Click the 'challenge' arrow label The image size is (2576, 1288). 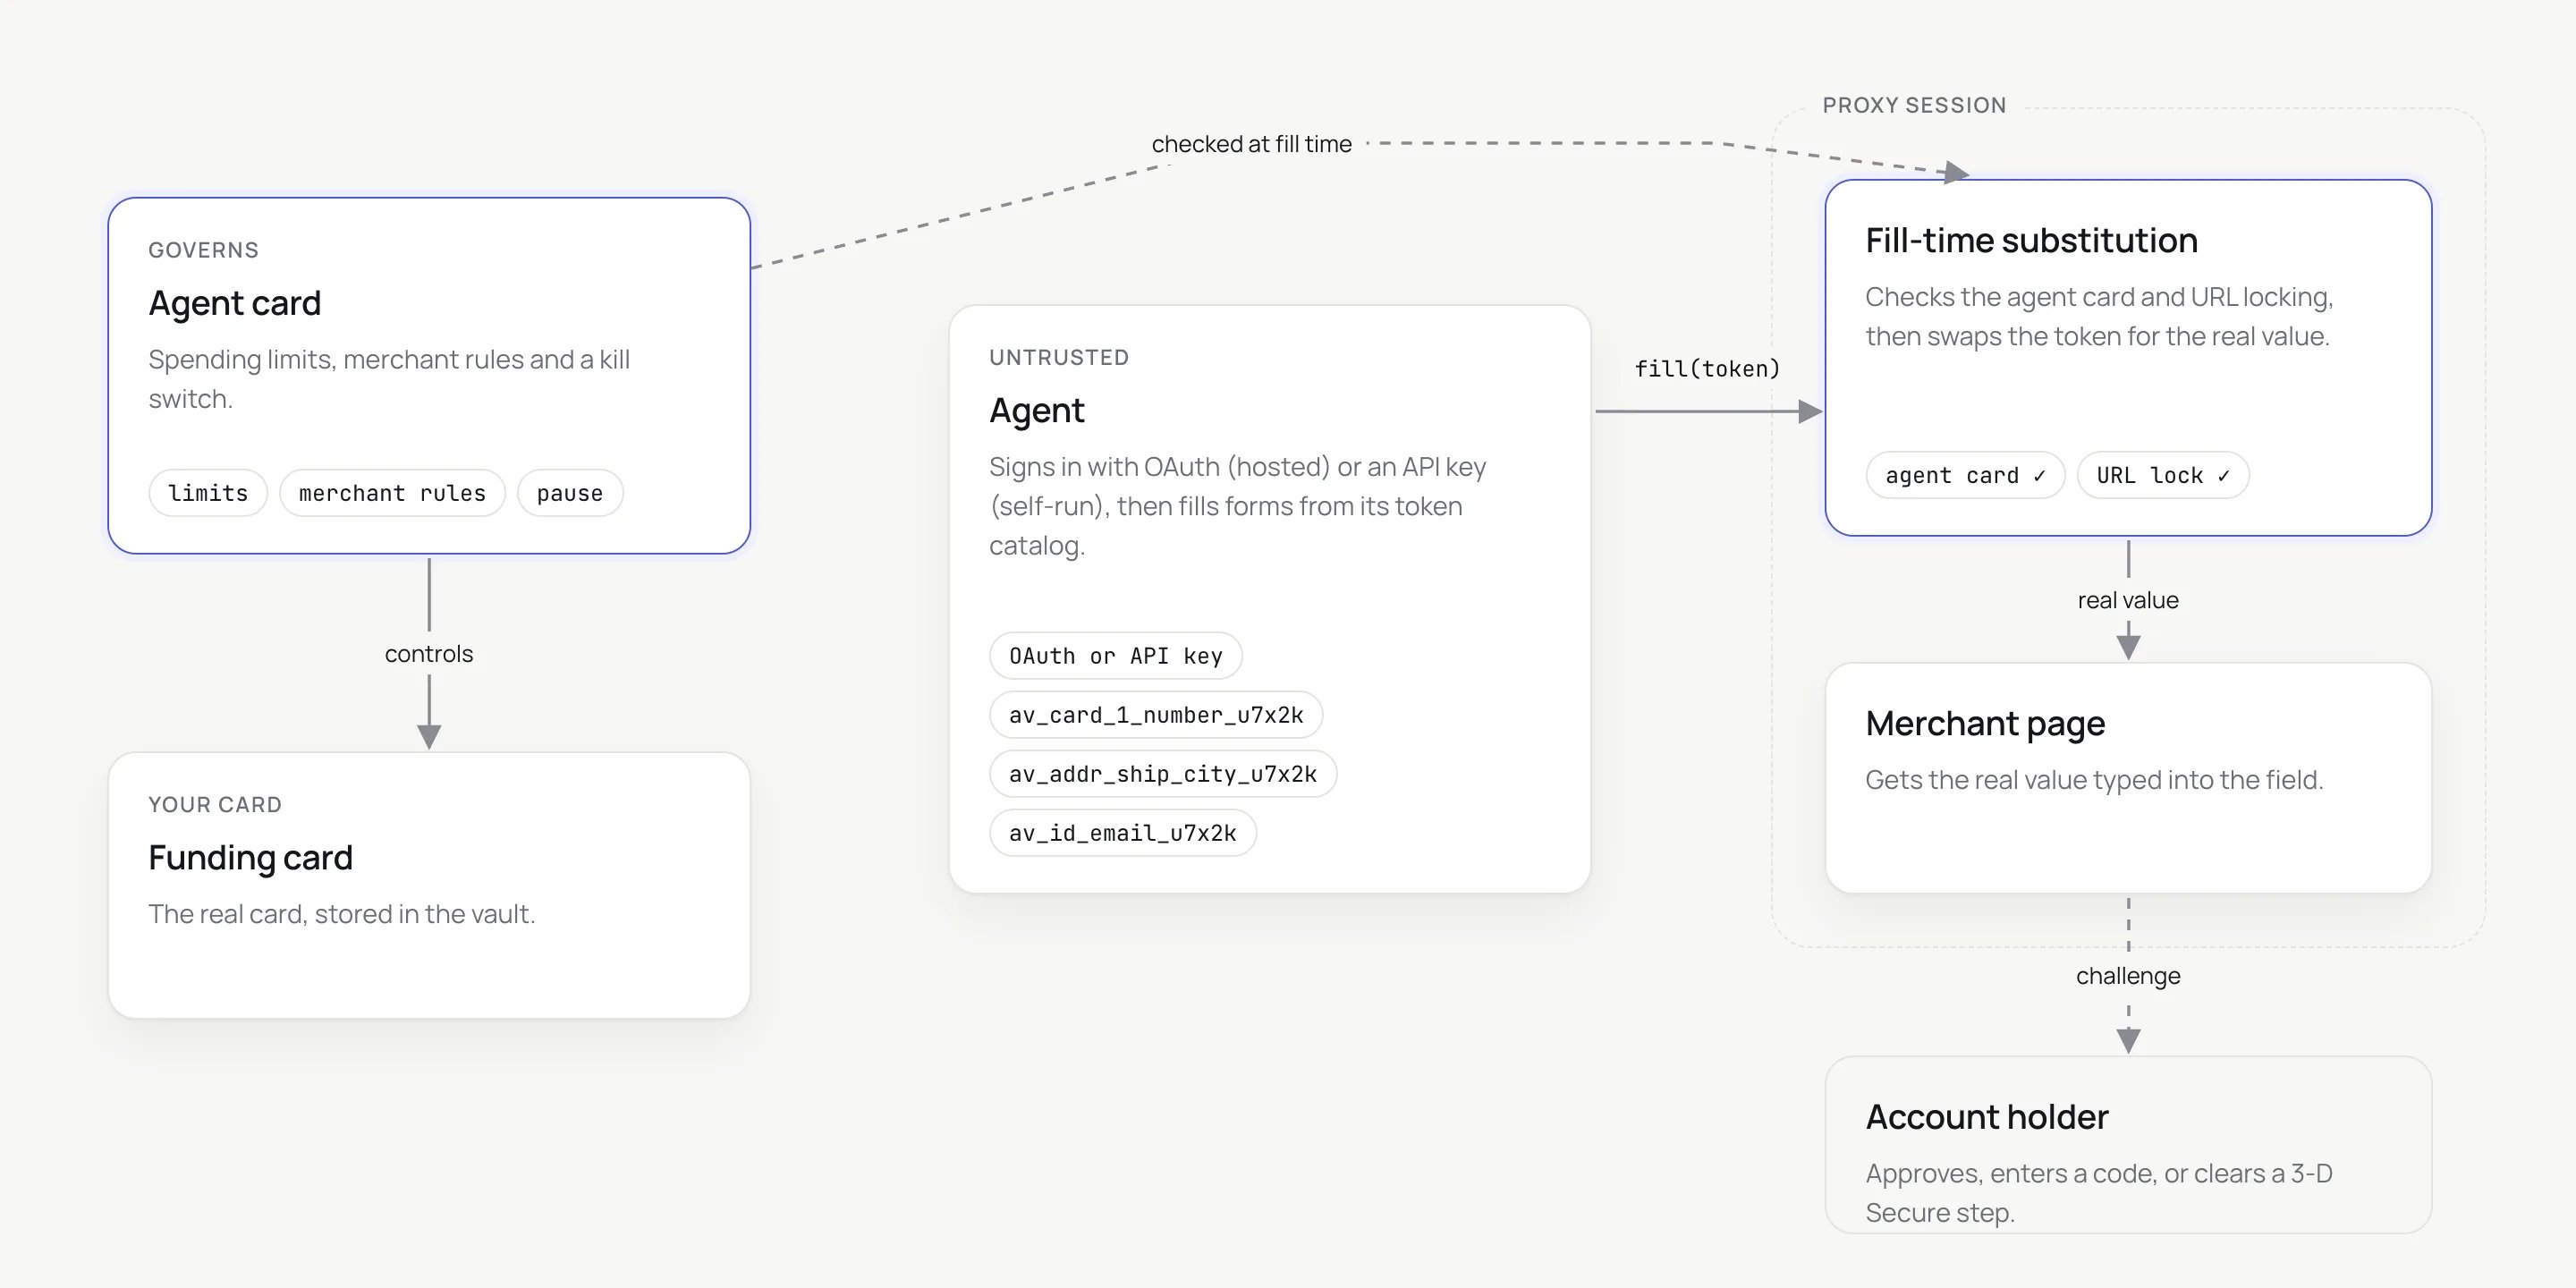pyautogui.click(x=2128, y=976)
